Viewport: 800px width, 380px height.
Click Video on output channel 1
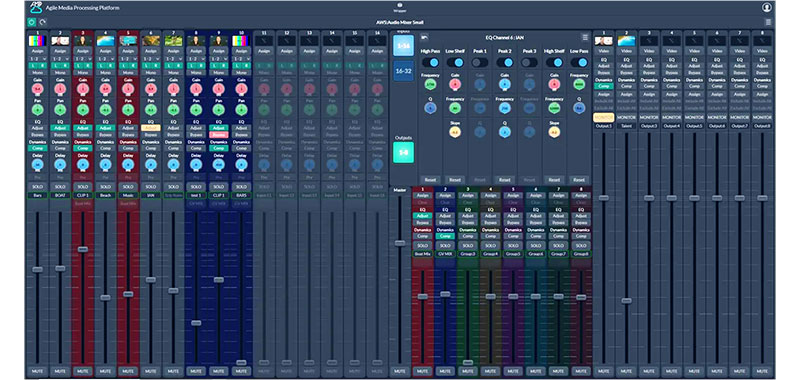(x=604, y=51)
